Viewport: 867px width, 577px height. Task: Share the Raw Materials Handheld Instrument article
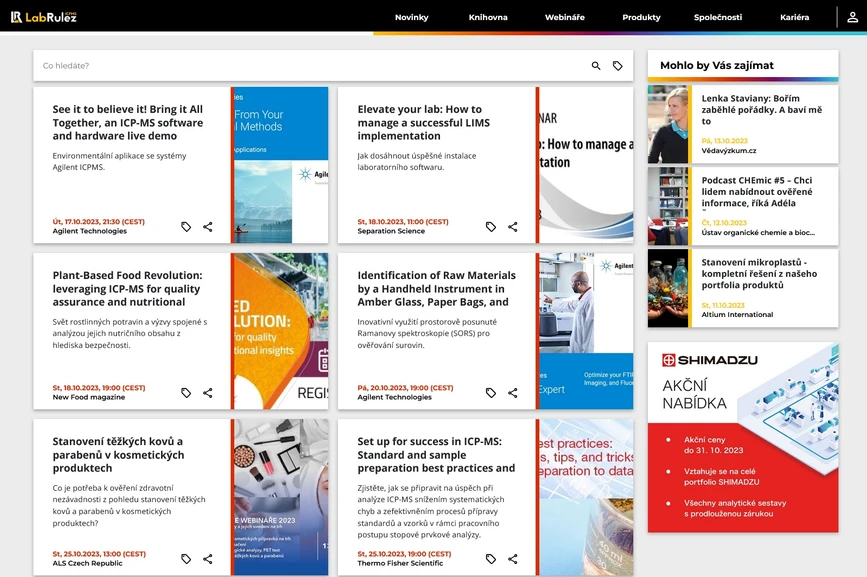(x=513, y=392)
